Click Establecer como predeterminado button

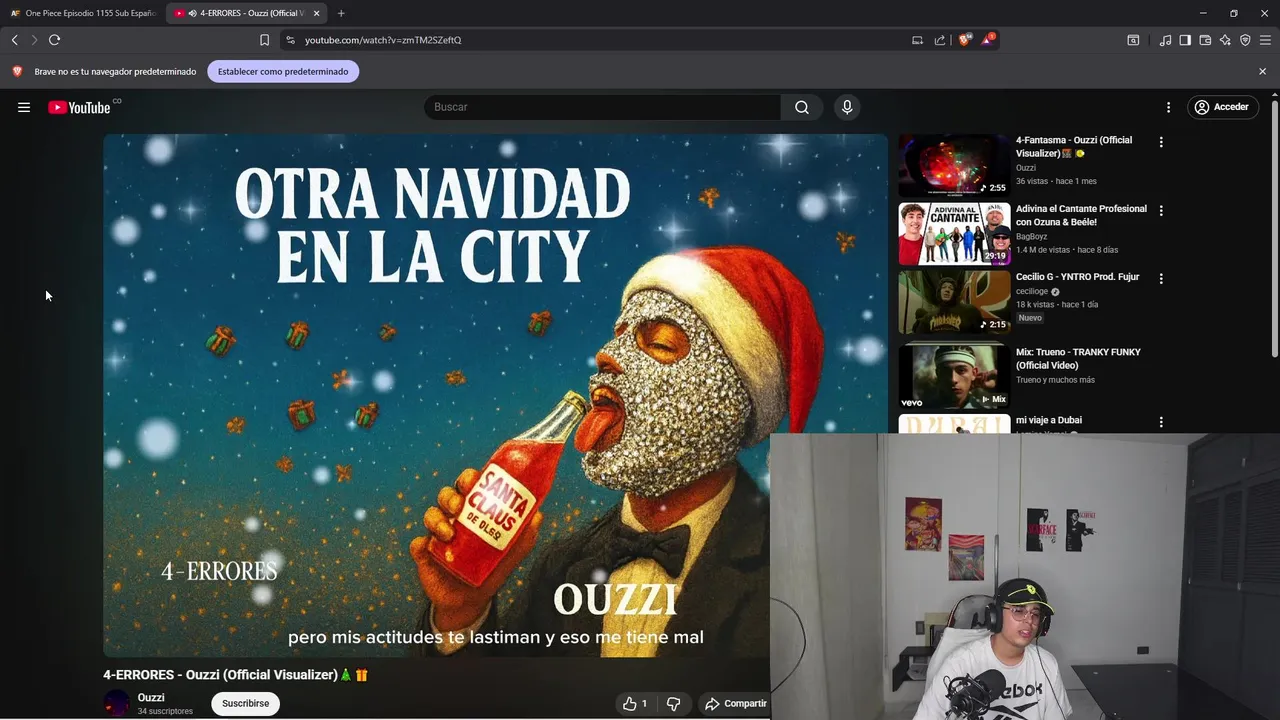283,71
